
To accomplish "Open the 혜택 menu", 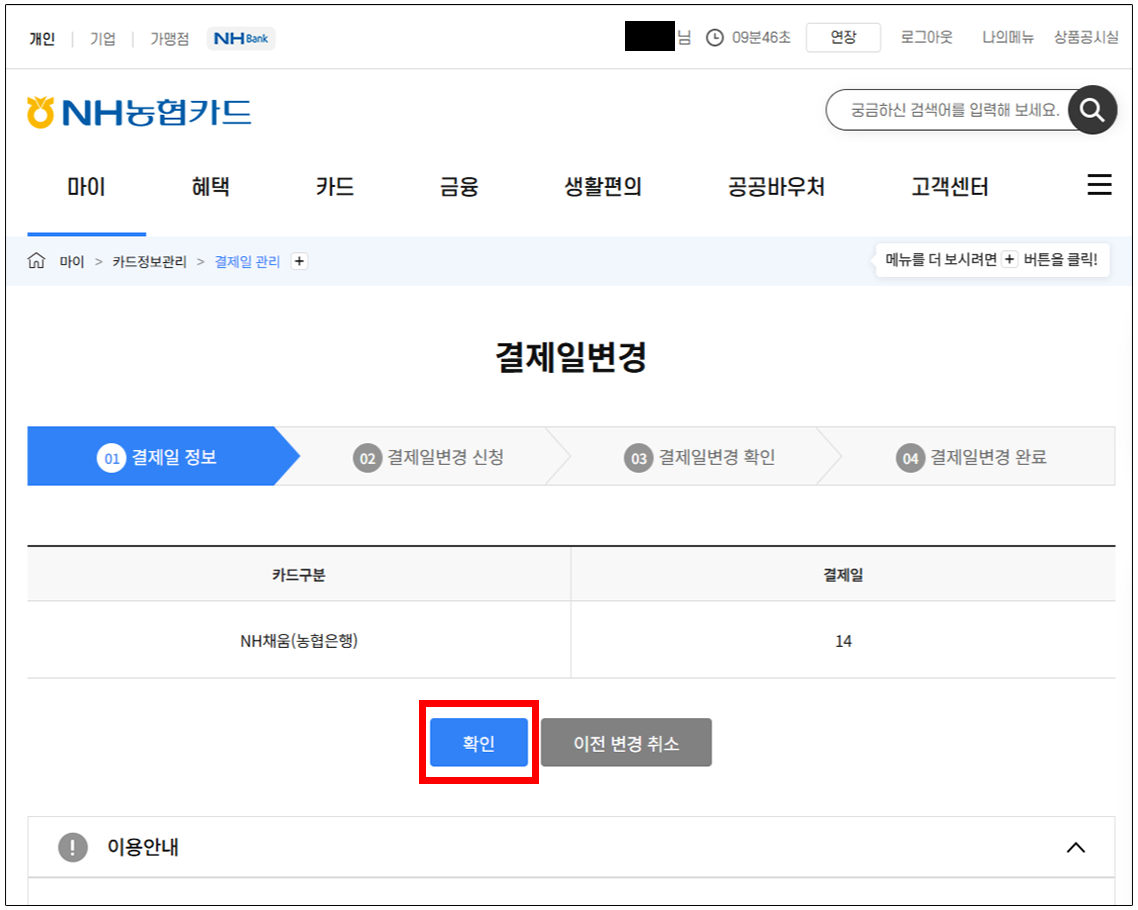I will [210, 187].
